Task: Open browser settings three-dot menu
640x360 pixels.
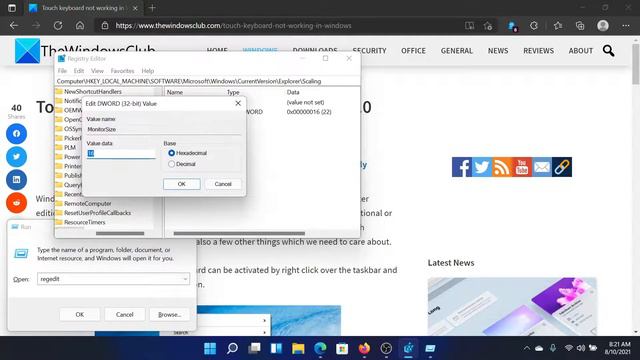Action: pyautogui.click(x=626, y=25)
